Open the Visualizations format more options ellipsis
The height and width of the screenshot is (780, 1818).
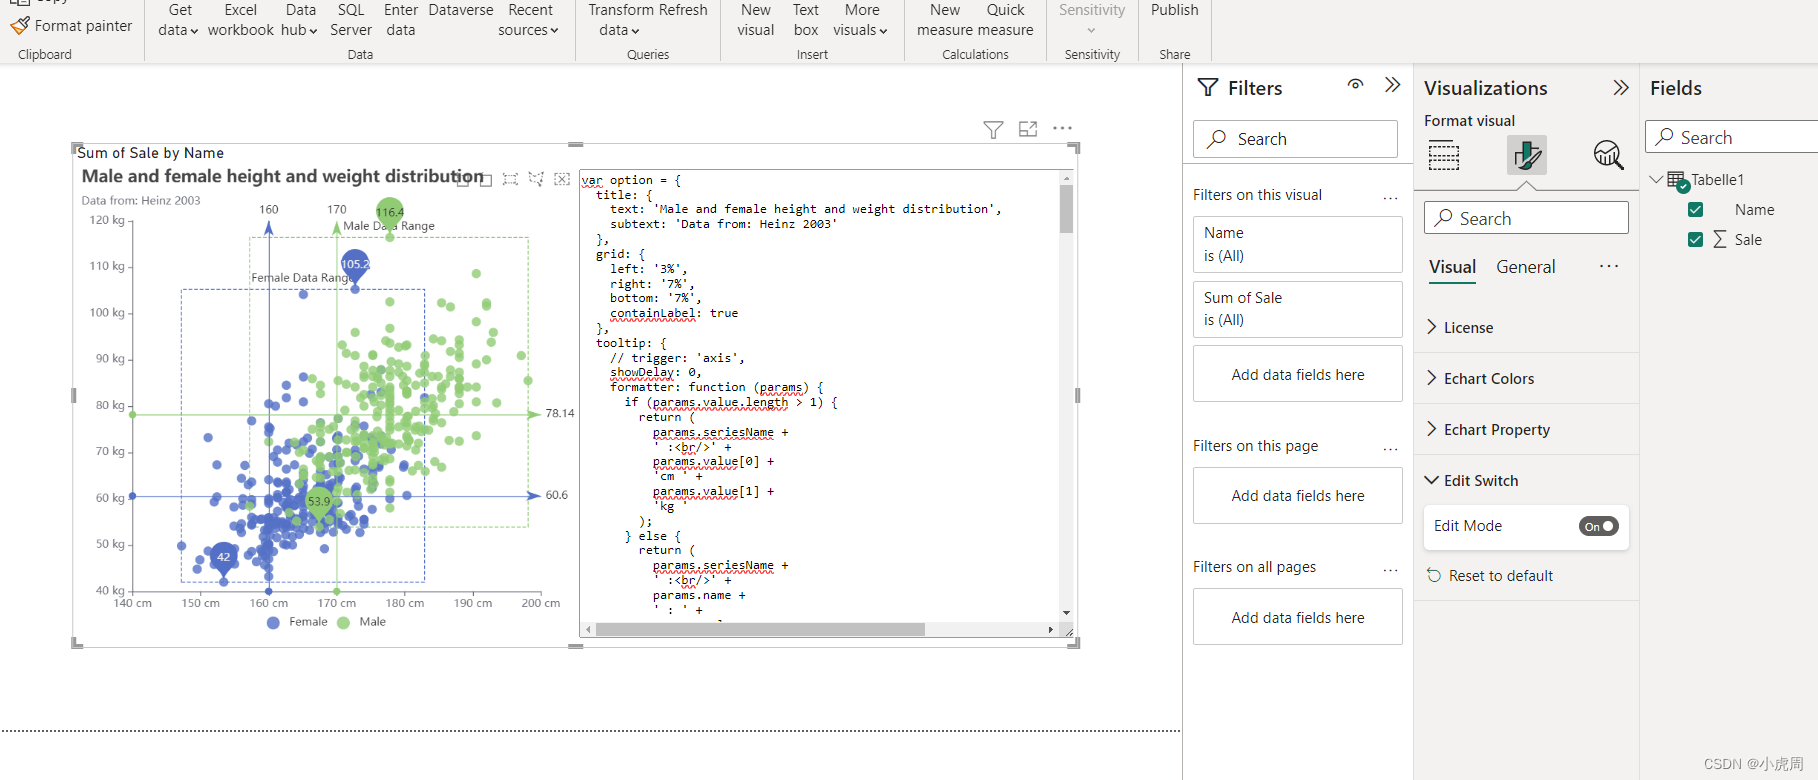[1608, 266]
